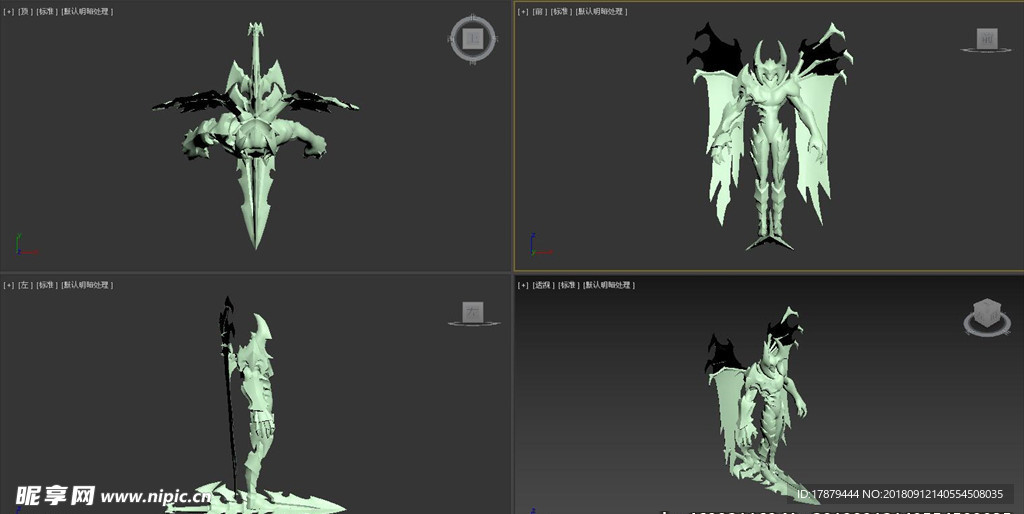1024x514 pixels.
Task: Open 标准 menu in the Left (左) viewport
Action: point(47,285)
